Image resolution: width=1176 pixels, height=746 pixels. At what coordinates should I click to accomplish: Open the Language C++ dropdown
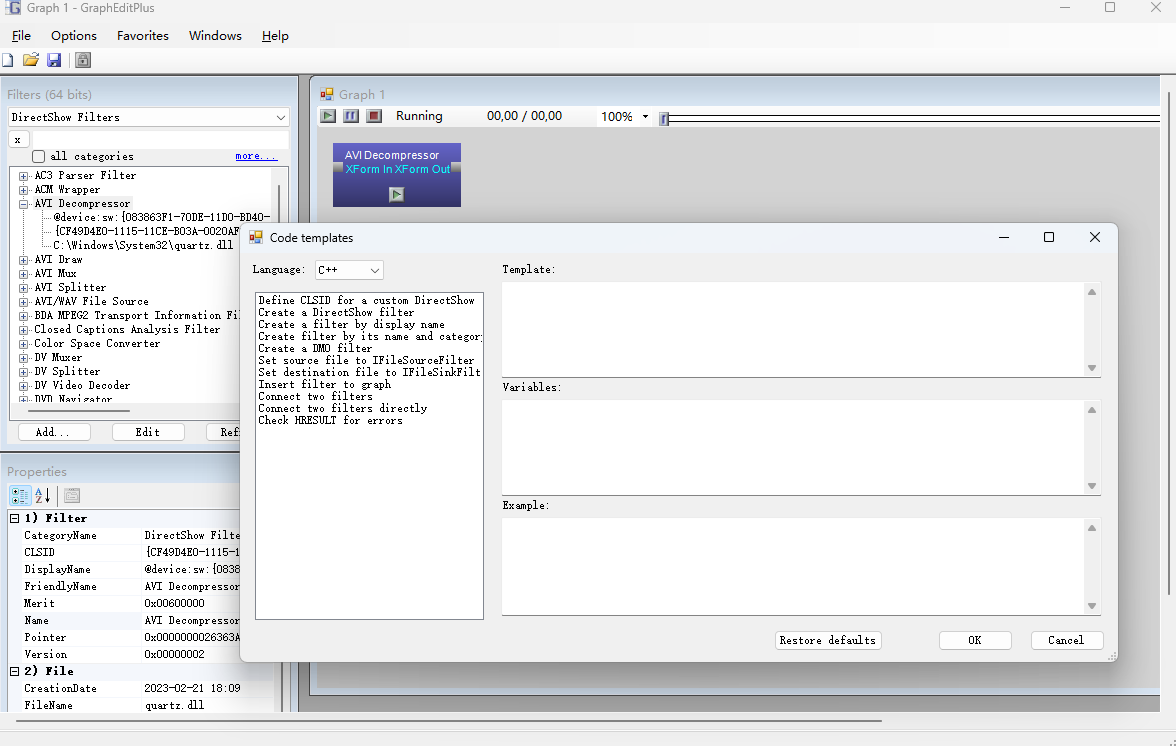click(x=375, y=270)
